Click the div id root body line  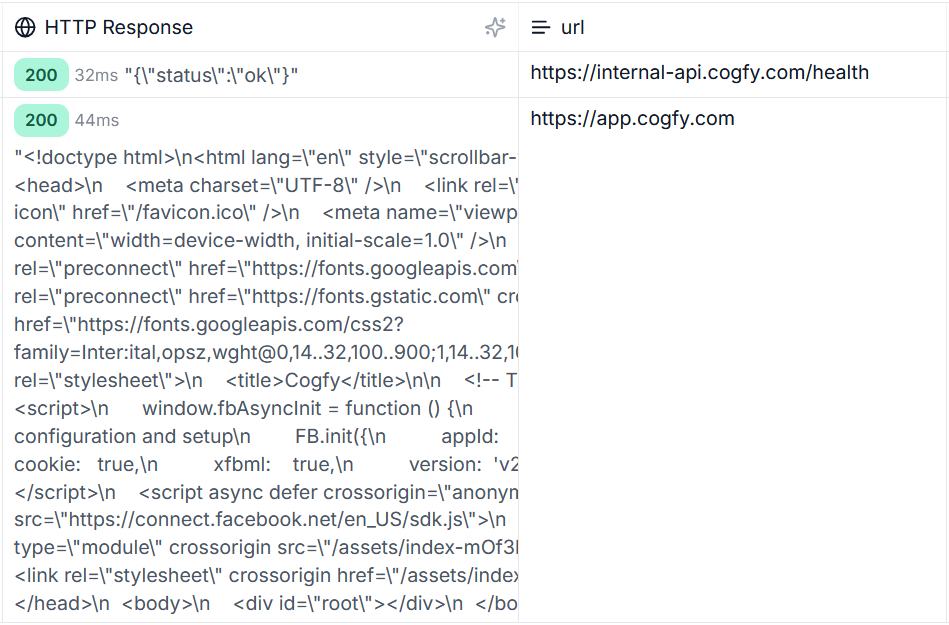click(x=266, y=604)
